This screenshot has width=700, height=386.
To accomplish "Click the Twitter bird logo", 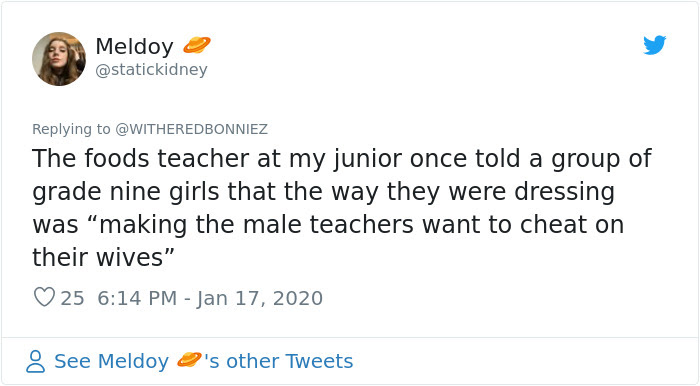I will pos(654,45).
